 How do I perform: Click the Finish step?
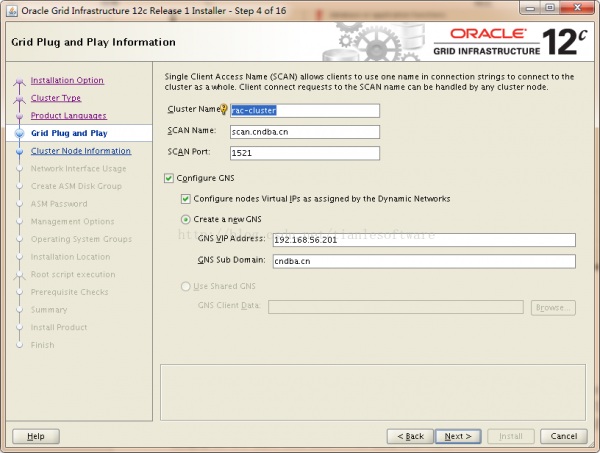(42, 345)
